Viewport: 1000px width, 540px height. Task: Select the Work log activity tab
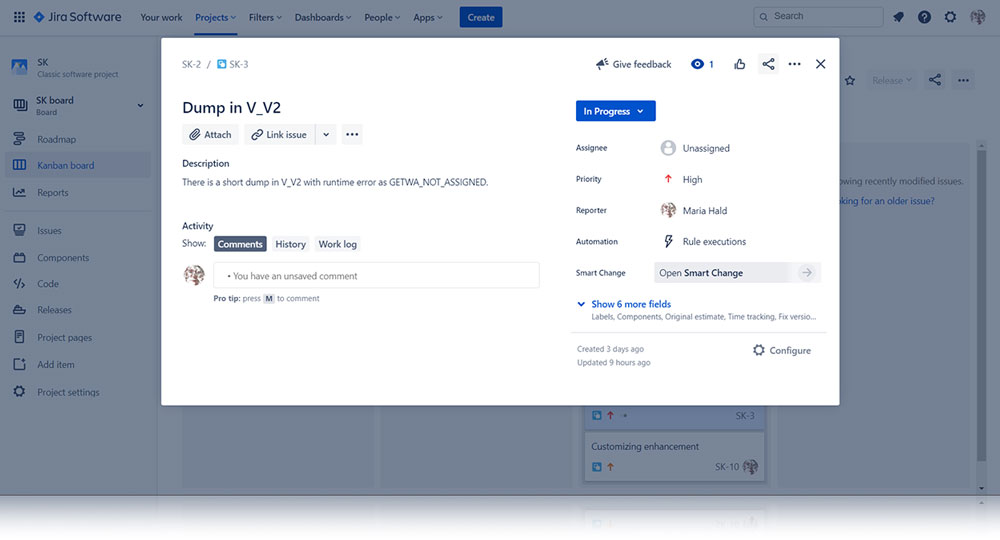(337, 244)
